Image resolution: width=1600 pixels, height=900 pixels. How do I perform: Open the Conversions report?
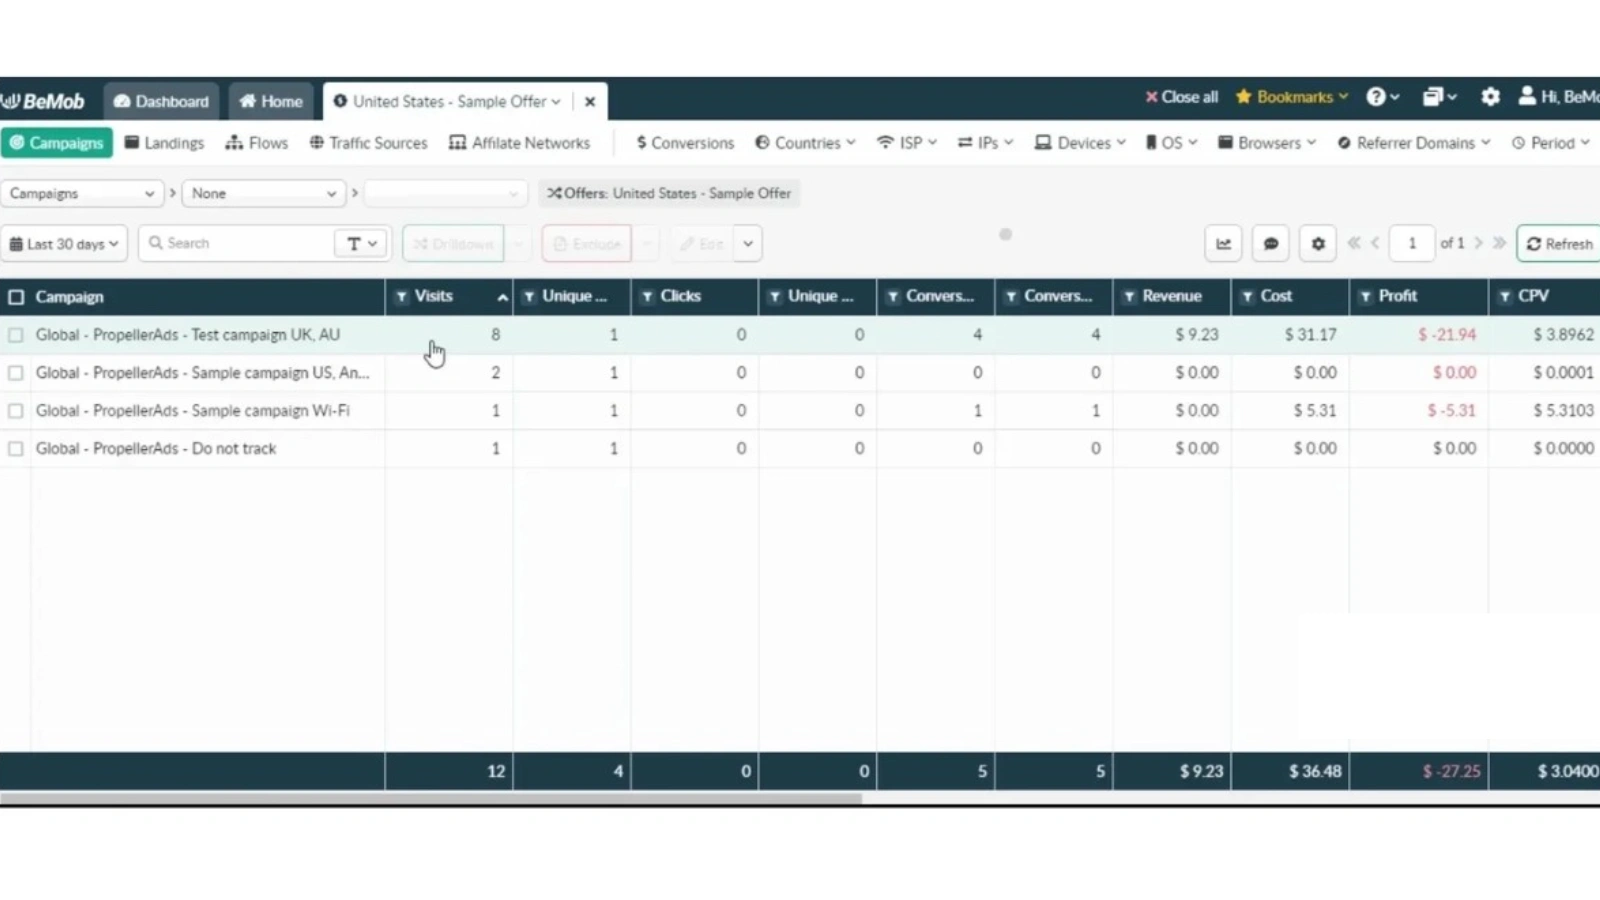(684, 142)
